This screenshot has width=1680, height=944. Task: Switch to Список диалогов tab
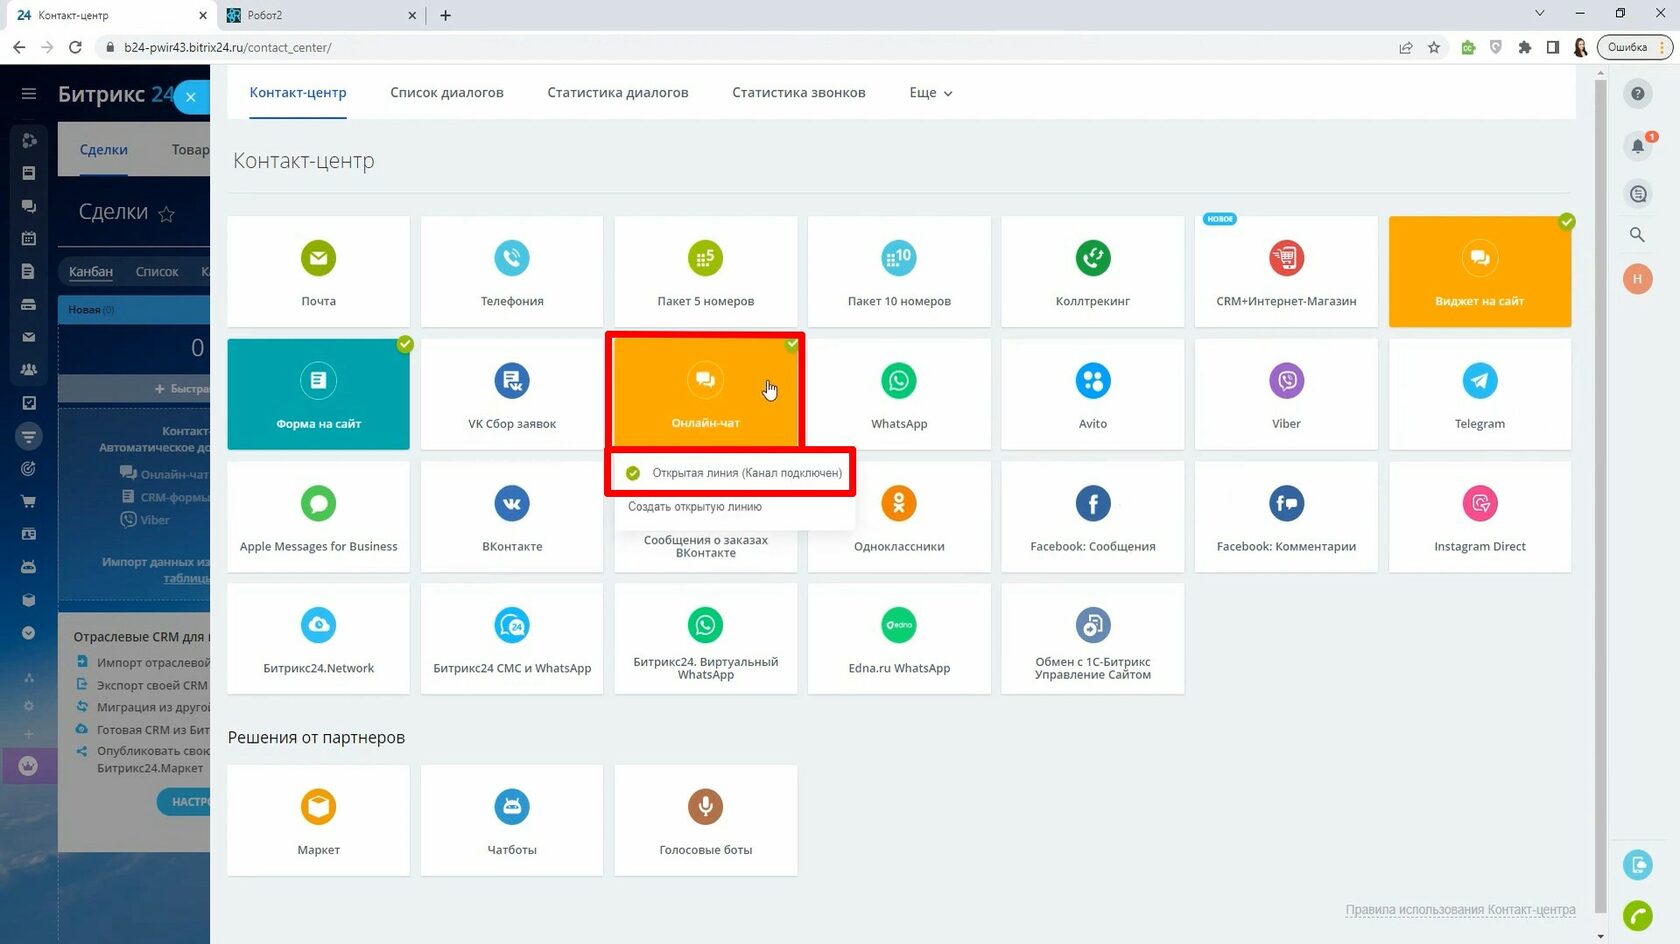[x=447, y=93]
